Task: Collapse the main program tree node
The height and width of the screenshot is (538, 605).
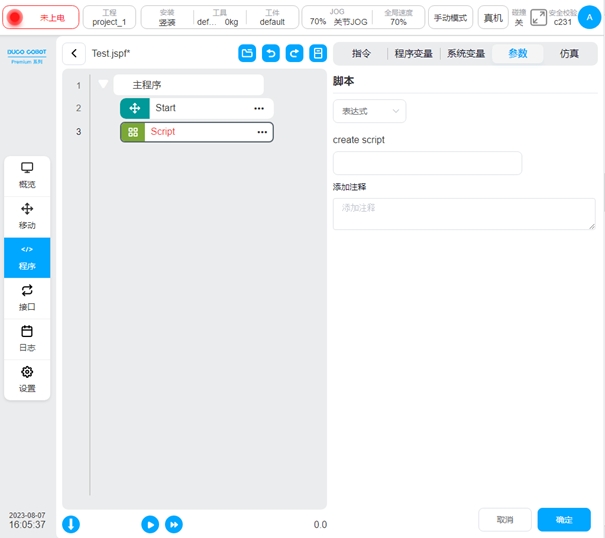Action: click(103, 85)
